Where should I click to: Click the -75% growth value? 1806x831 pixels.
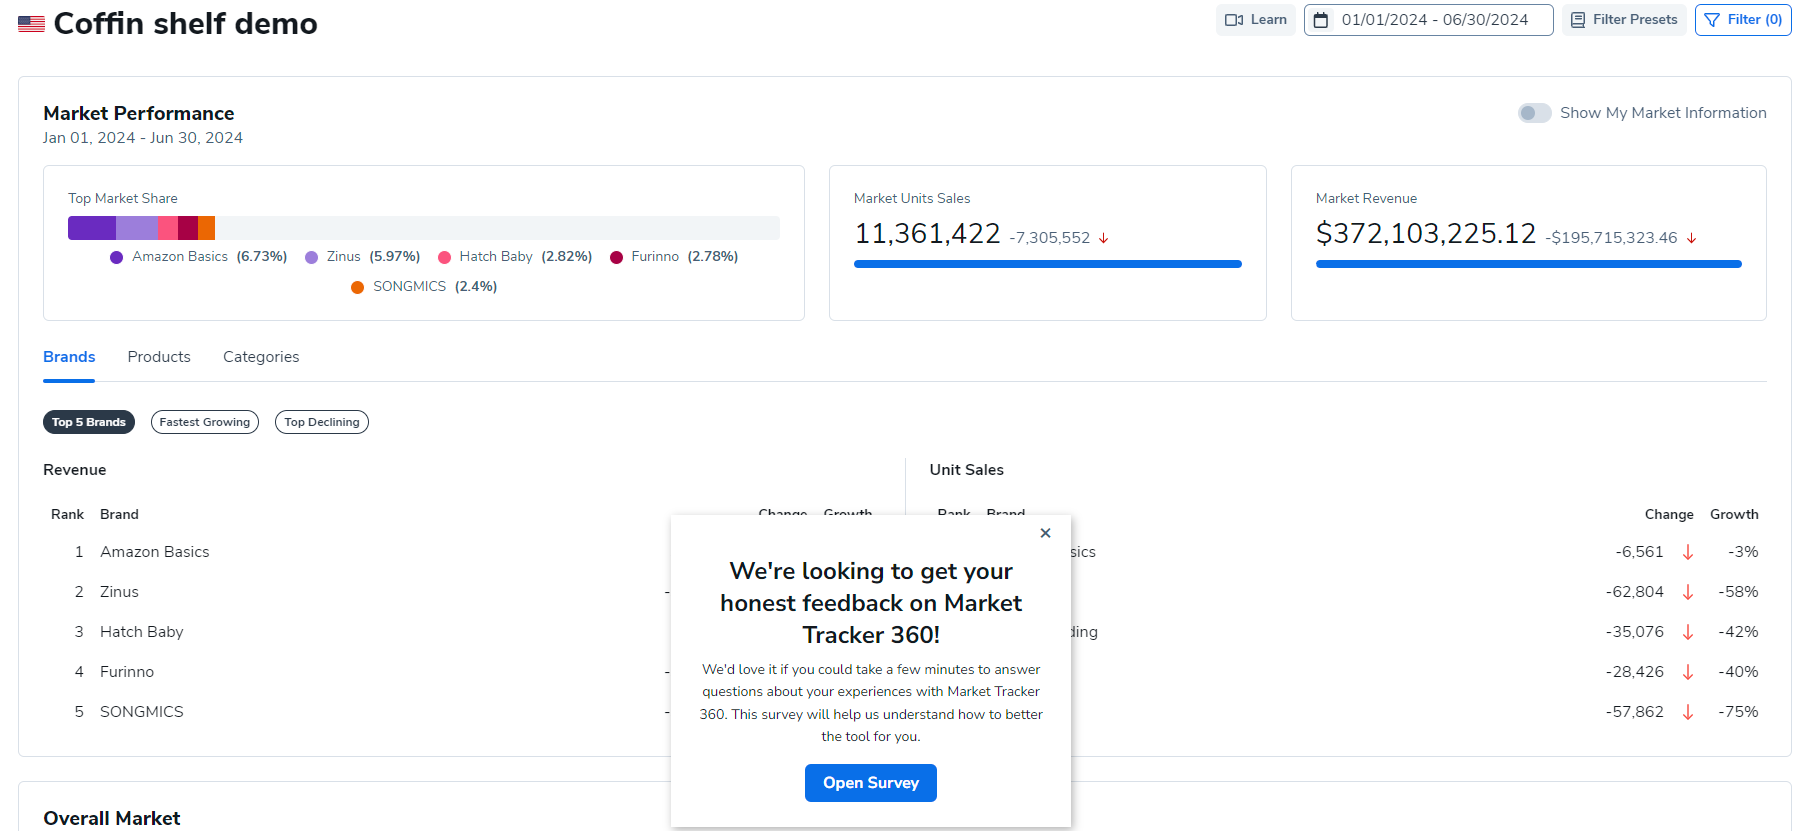tap(1739, 712)
